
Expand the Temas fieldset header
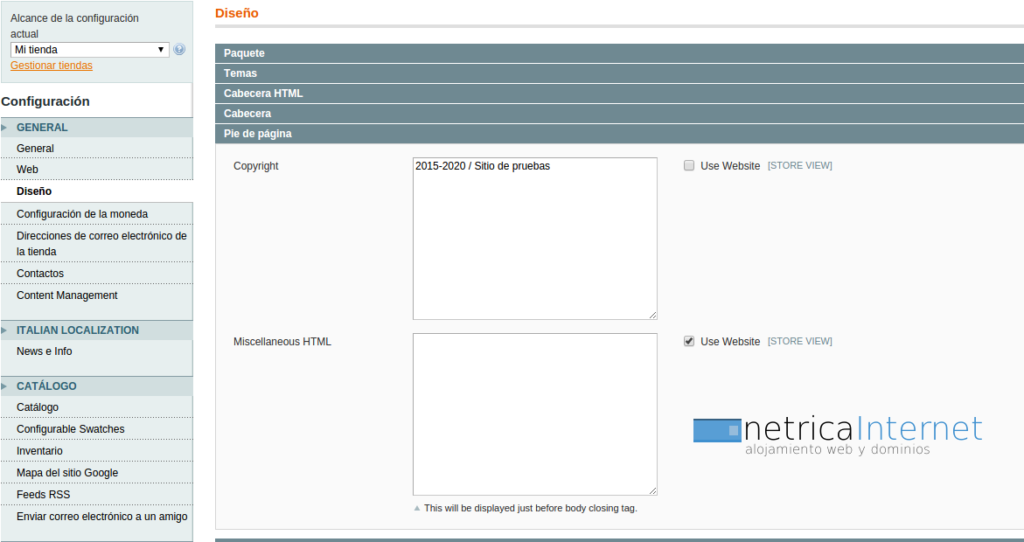pos(619,73)
